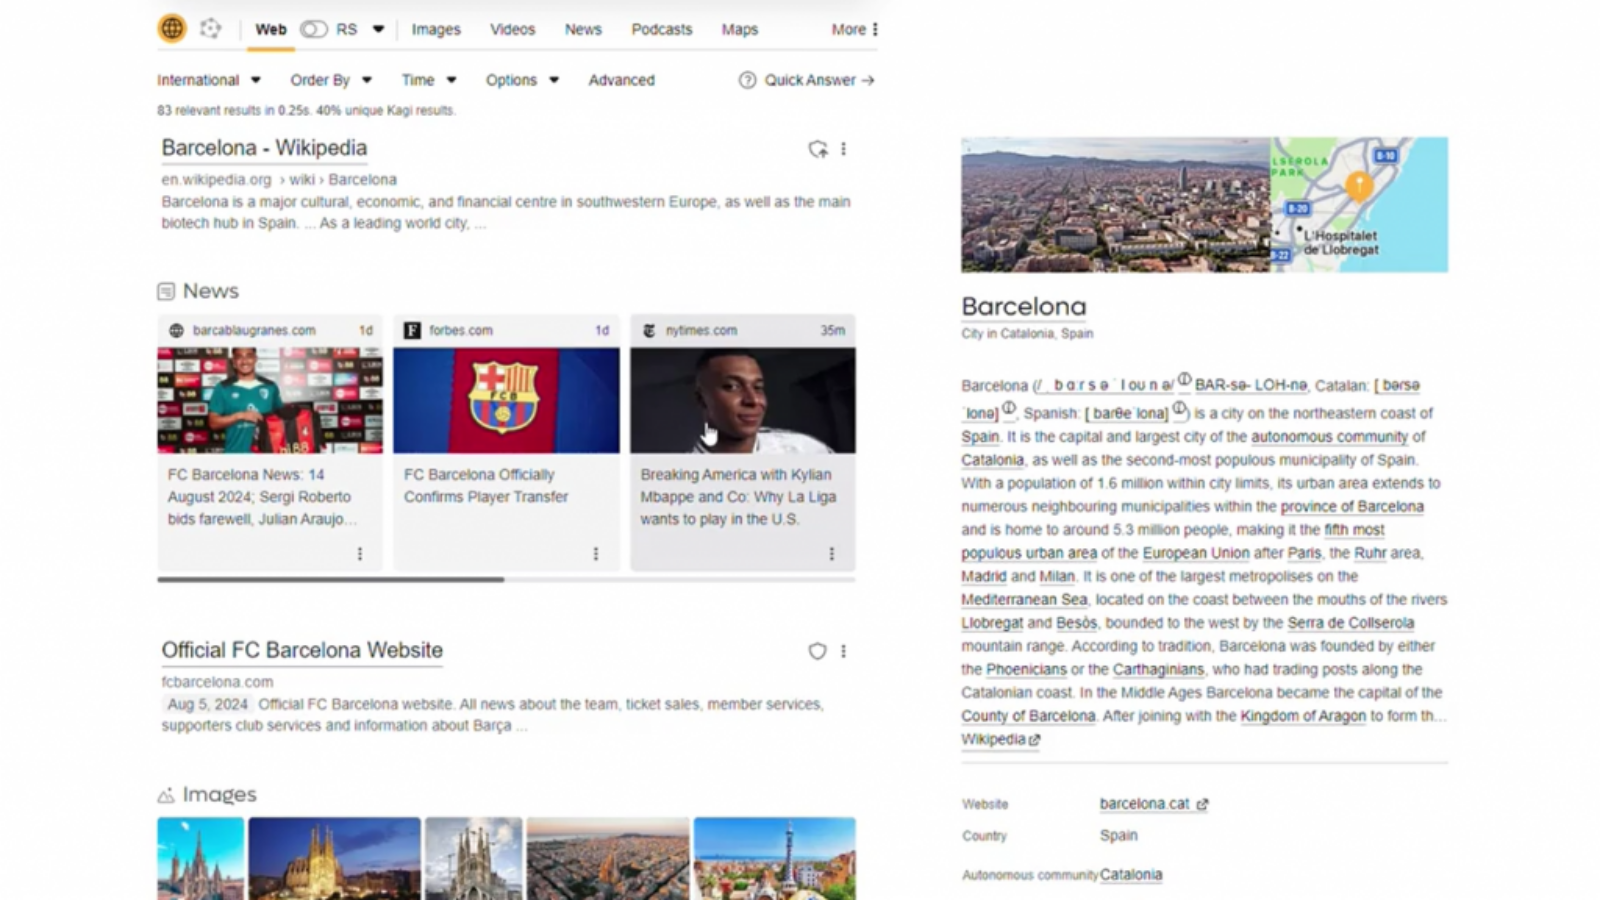
Task: Switch to the Videos tab
Action: pos(512,29)
